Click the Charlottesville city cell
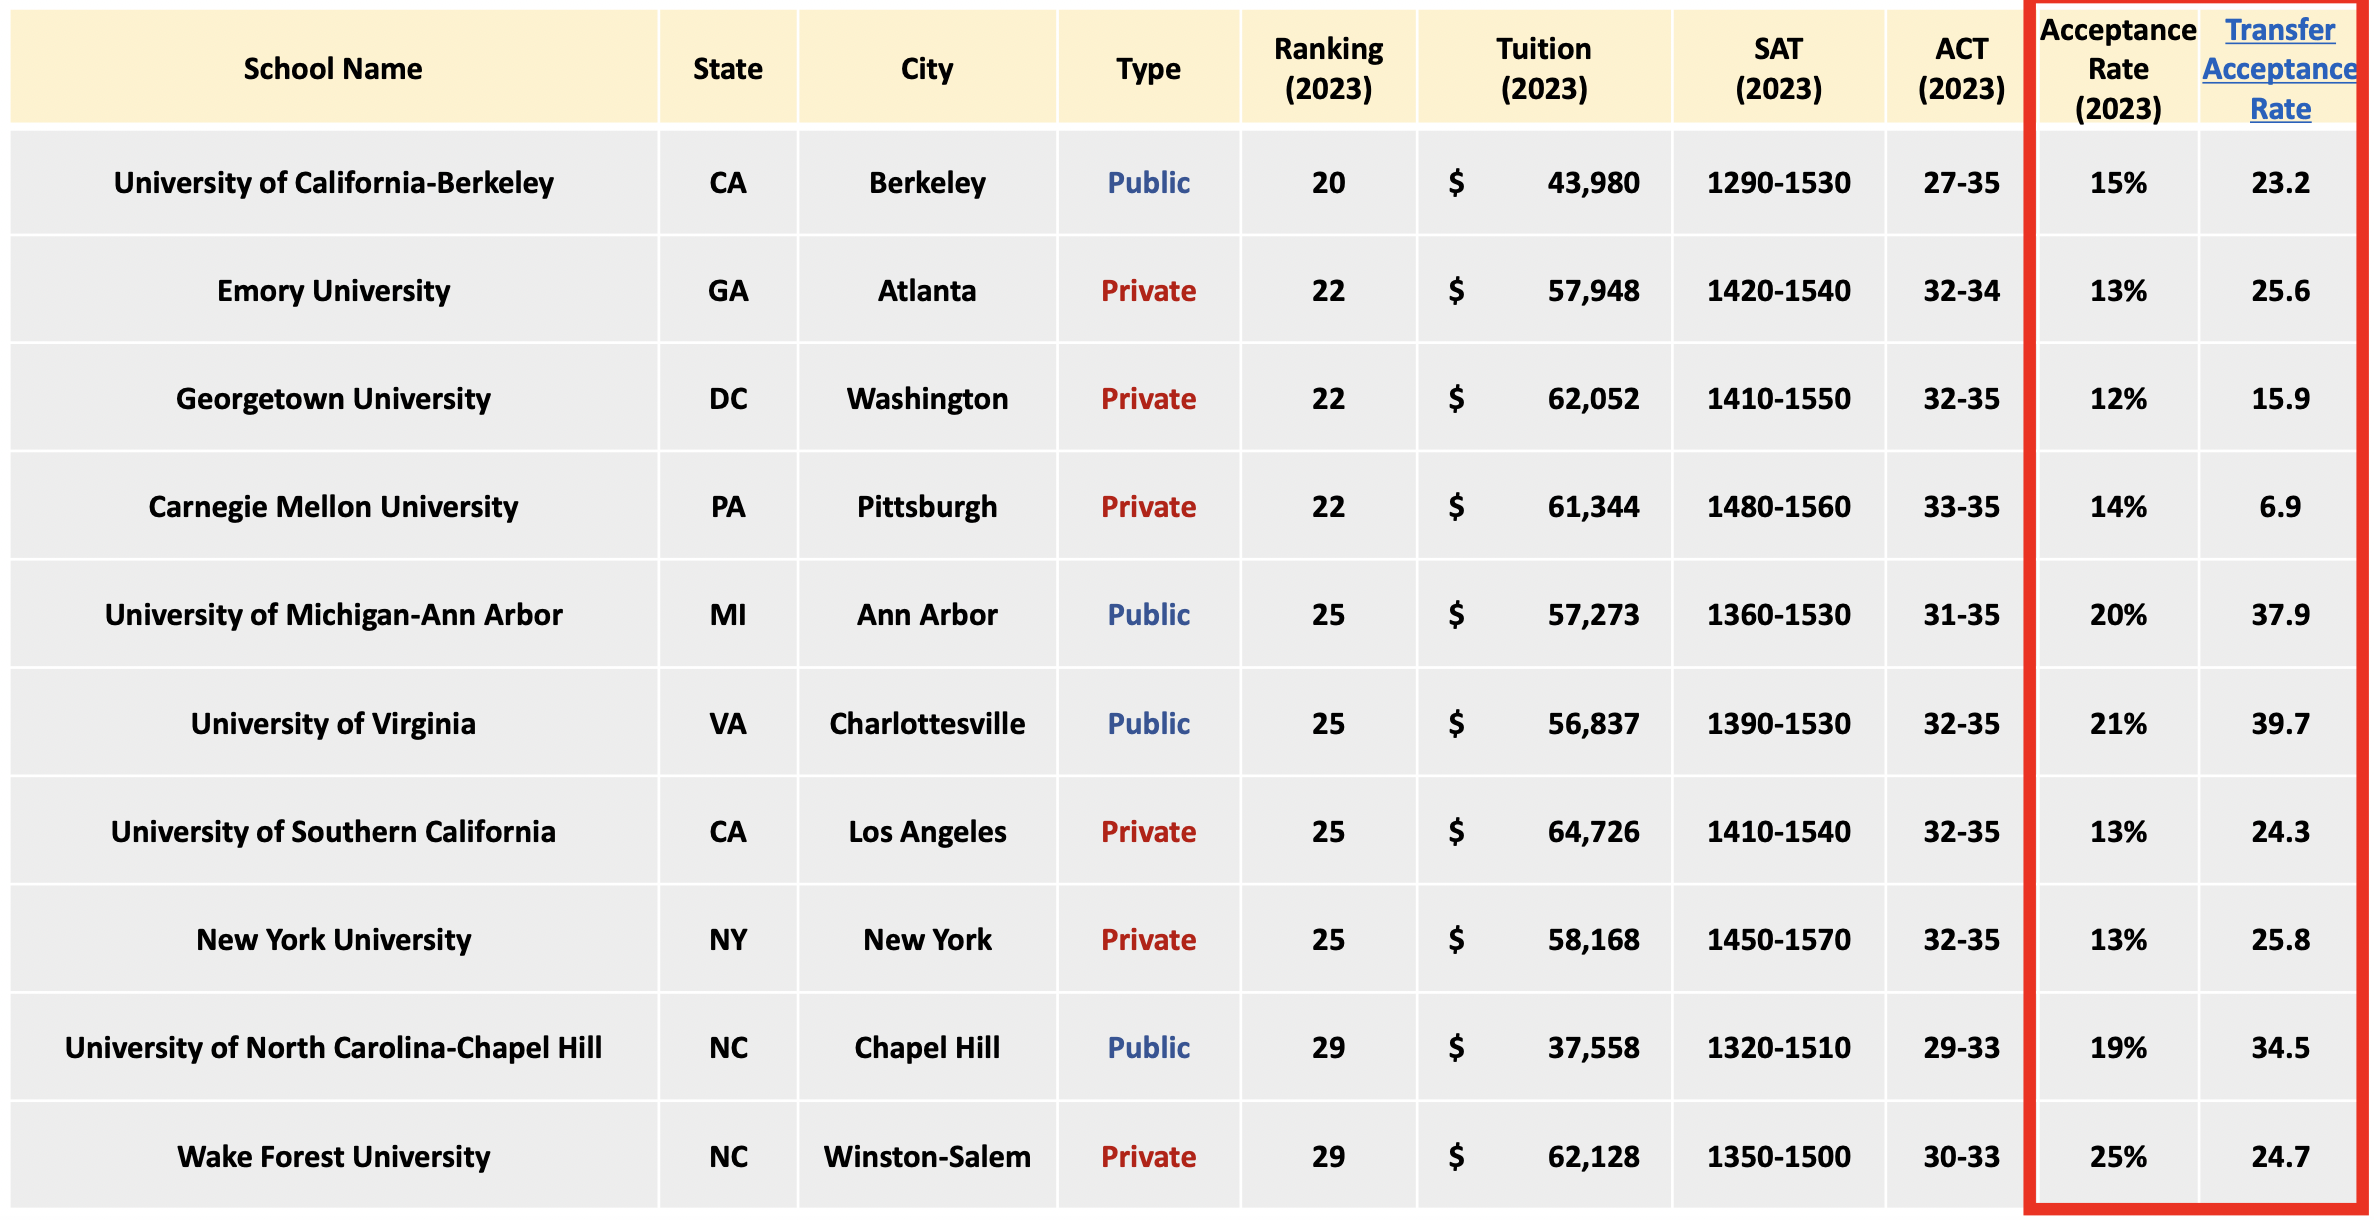Screen dimensions: 2374x1220 click(927, 724)
